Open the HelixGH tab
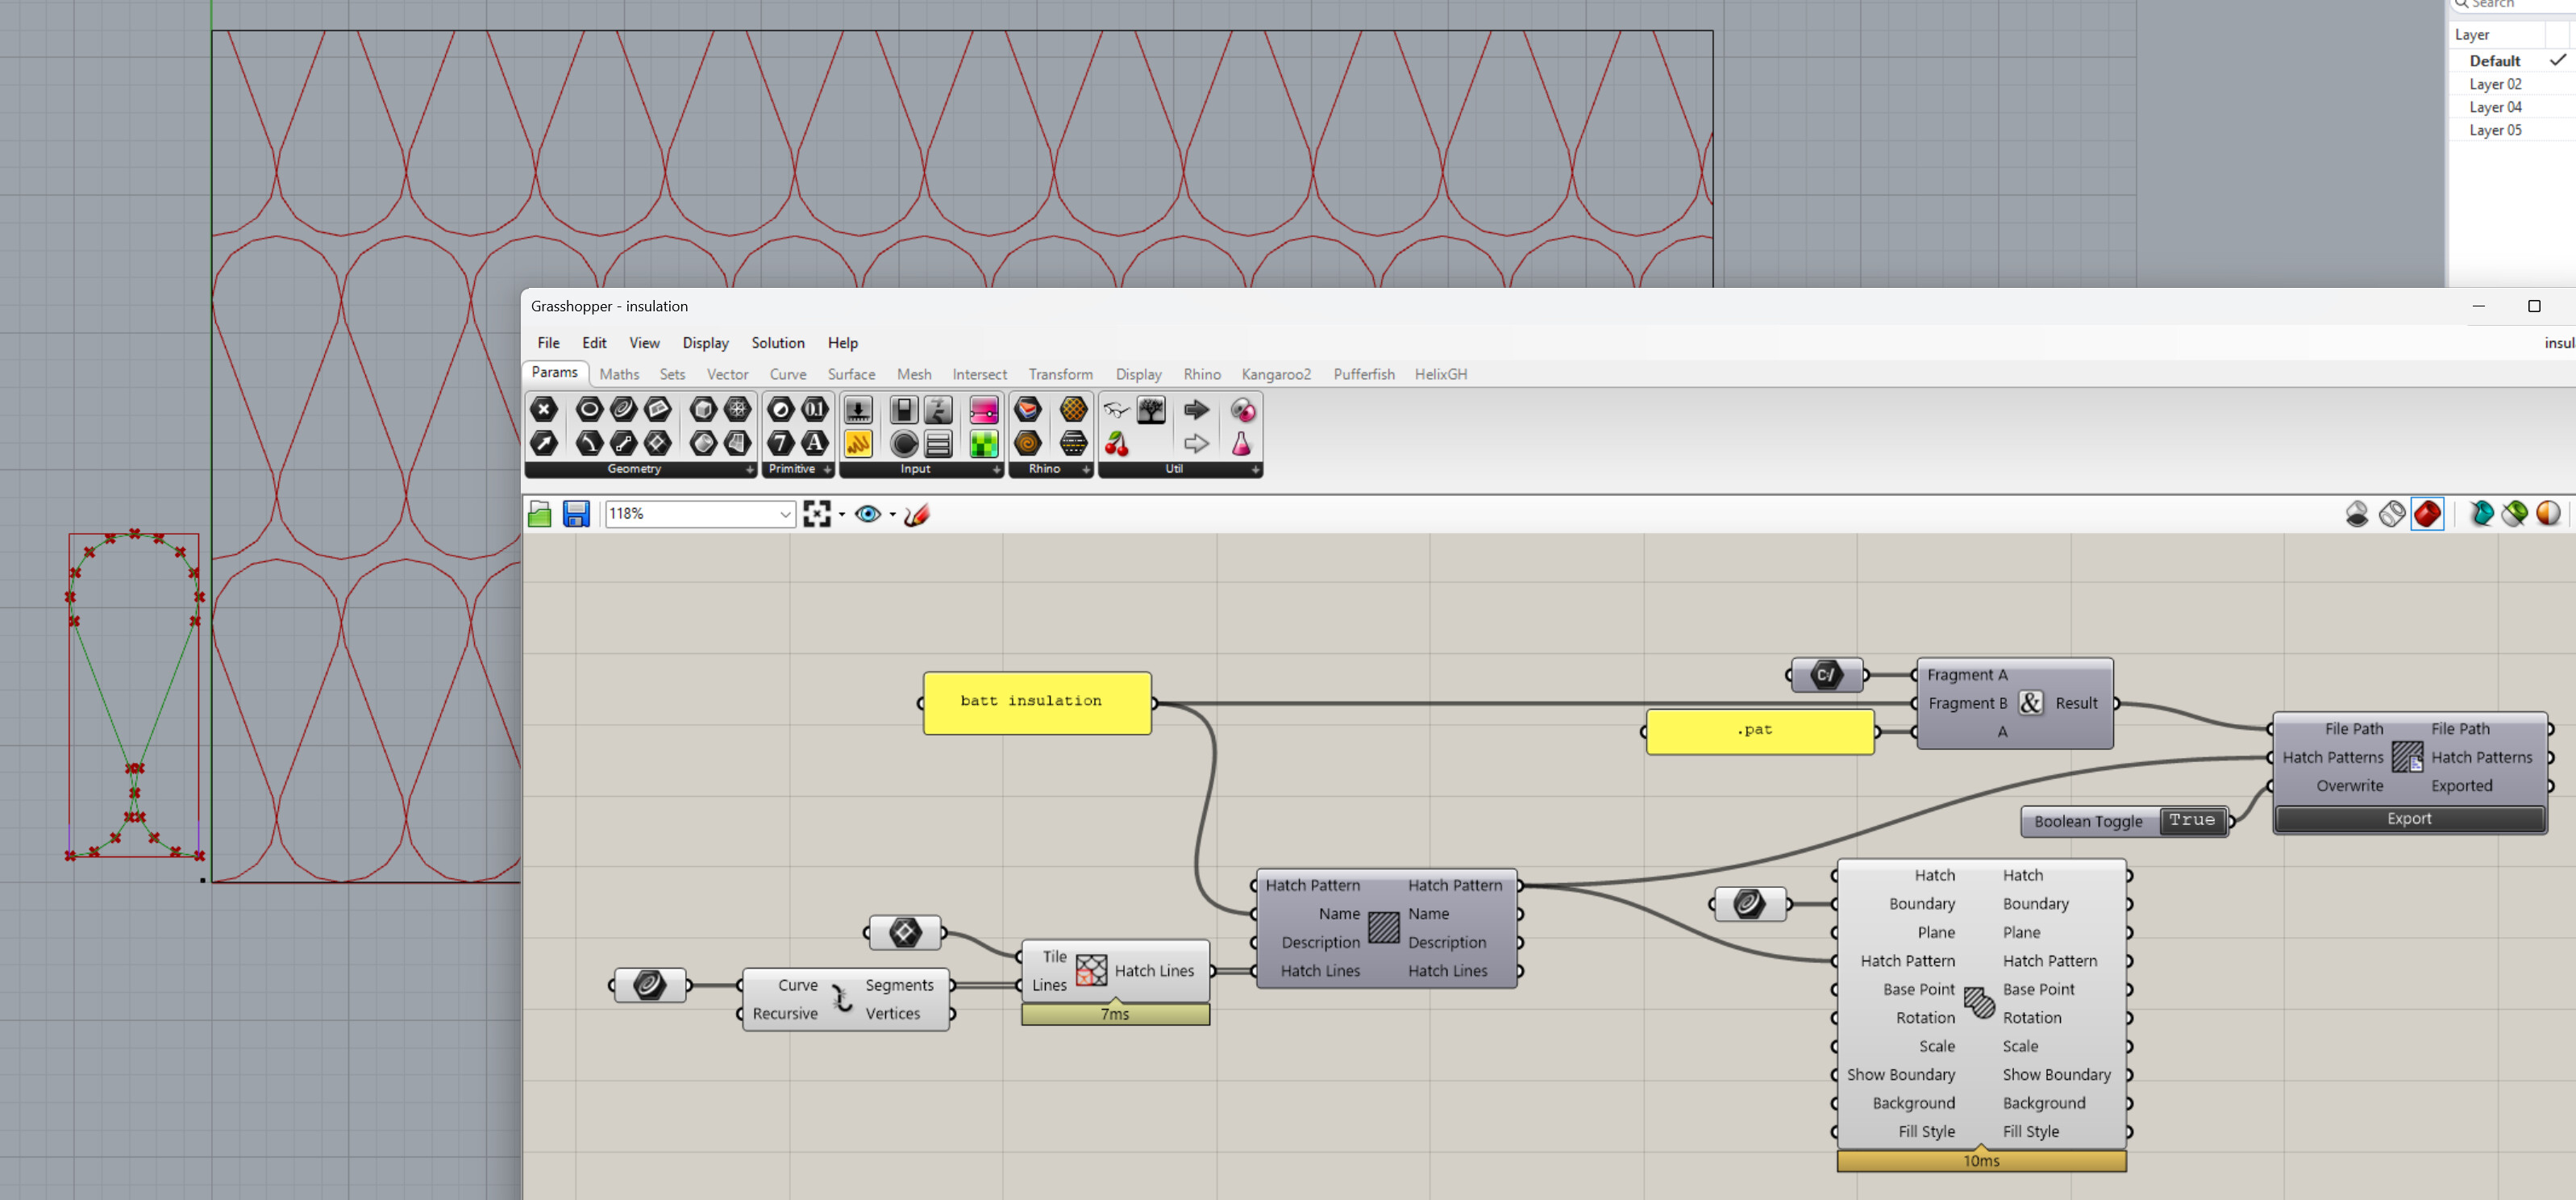This screenshot has width=2576, height=1200. coord(1440,374)
